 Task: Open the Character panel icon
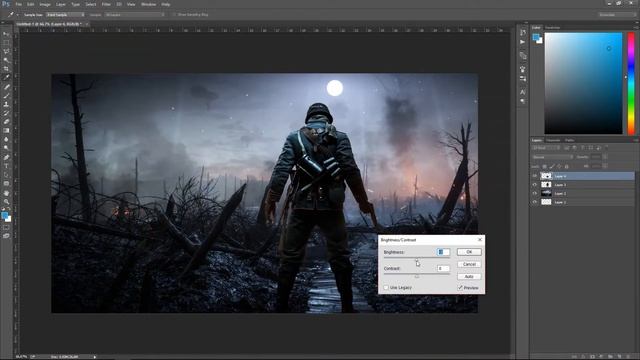click(523, 92)
